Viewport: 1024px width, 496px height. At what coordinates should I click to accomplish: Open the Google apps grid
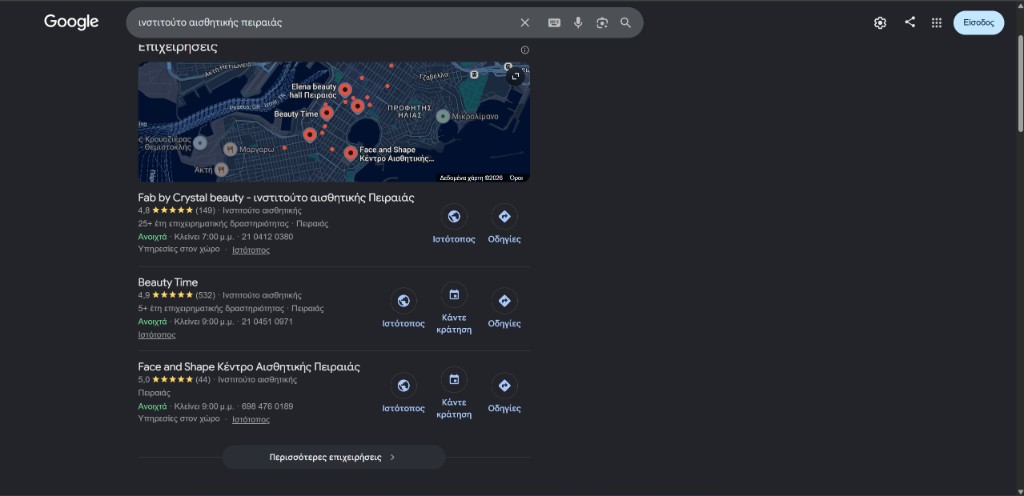pyautogui.click(x=936, y=23)
